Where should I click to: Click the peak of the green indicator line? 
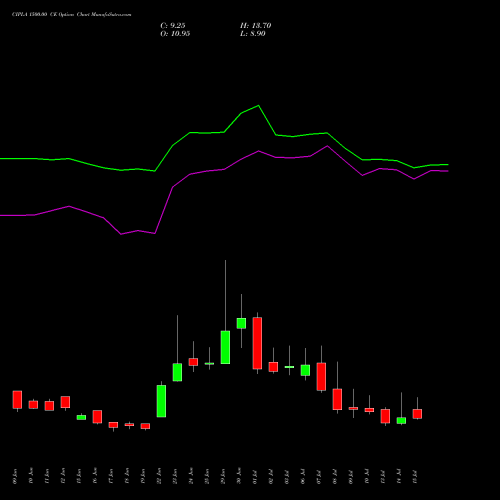259,106
